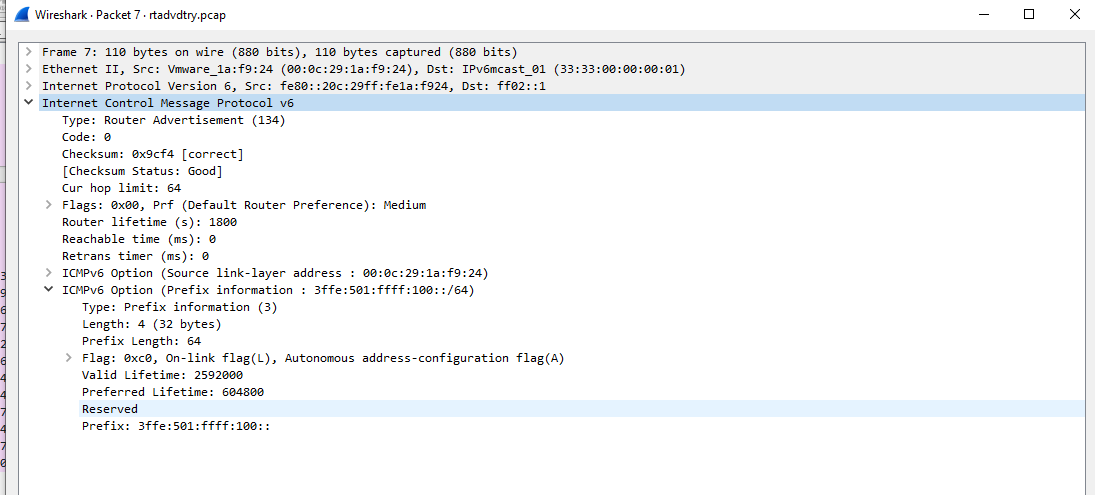Viewport: 1095px width, 495px height.
Task: Select Preferred Lifetime: 604800 field
Action: click(x=172, y=392)
